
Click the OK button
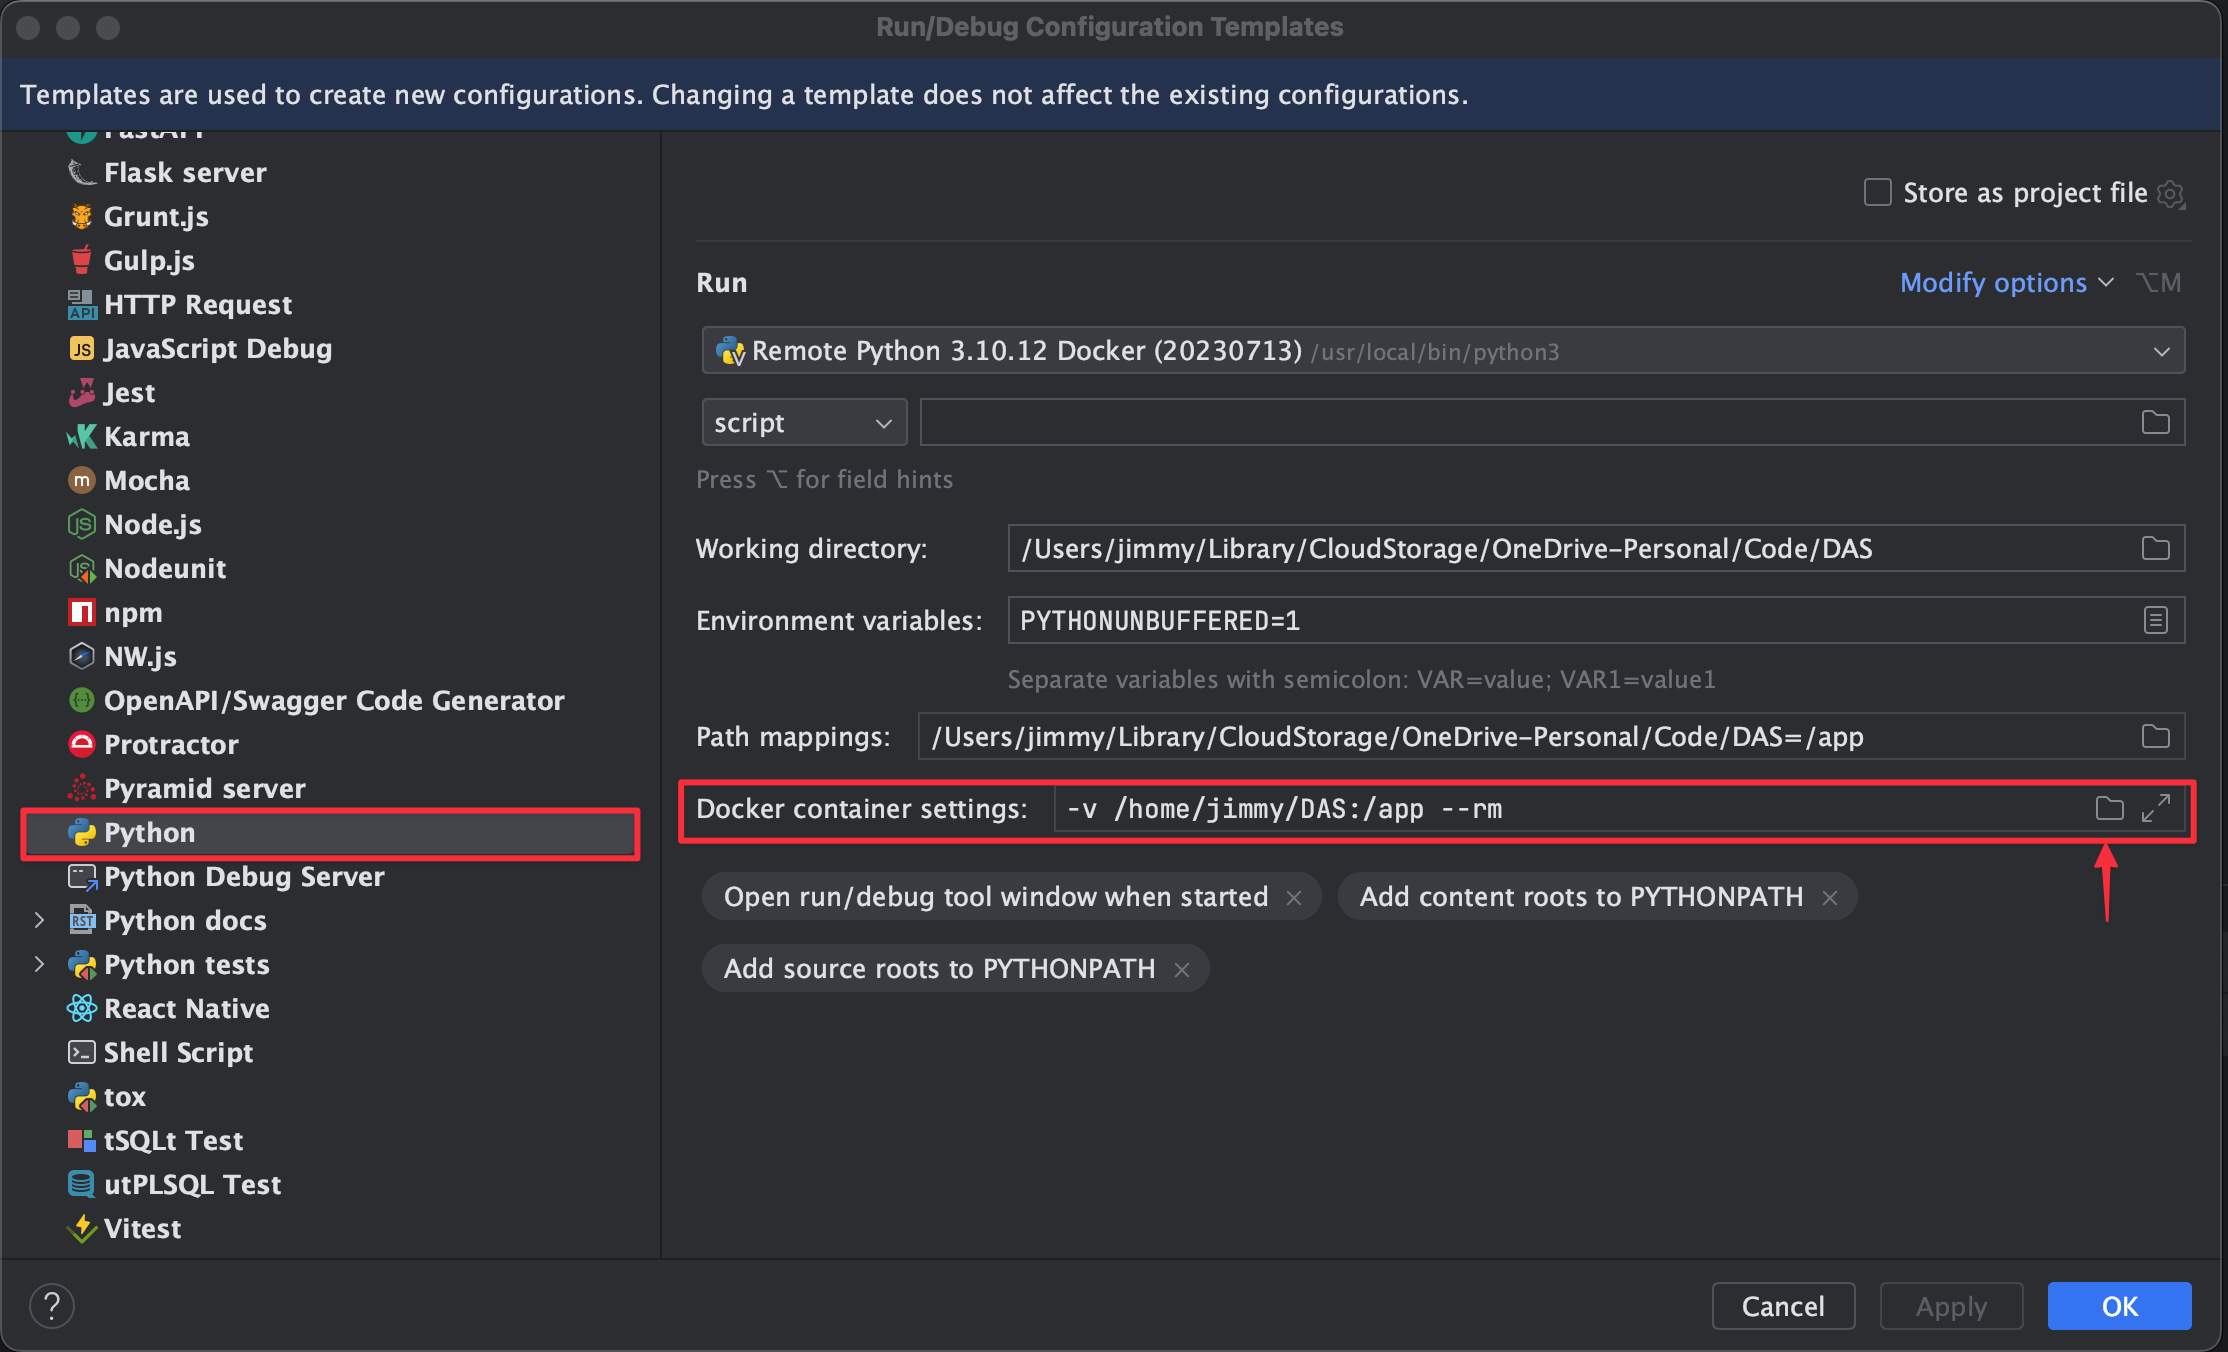2118,1306
